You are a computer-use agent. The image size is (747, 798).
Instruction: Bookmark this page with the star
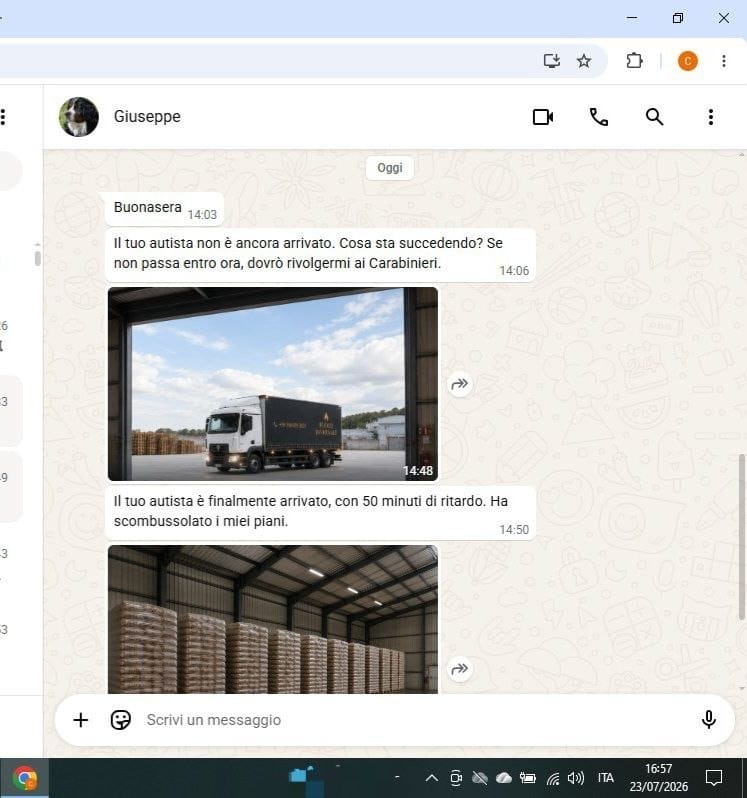[x=584, y=61]
